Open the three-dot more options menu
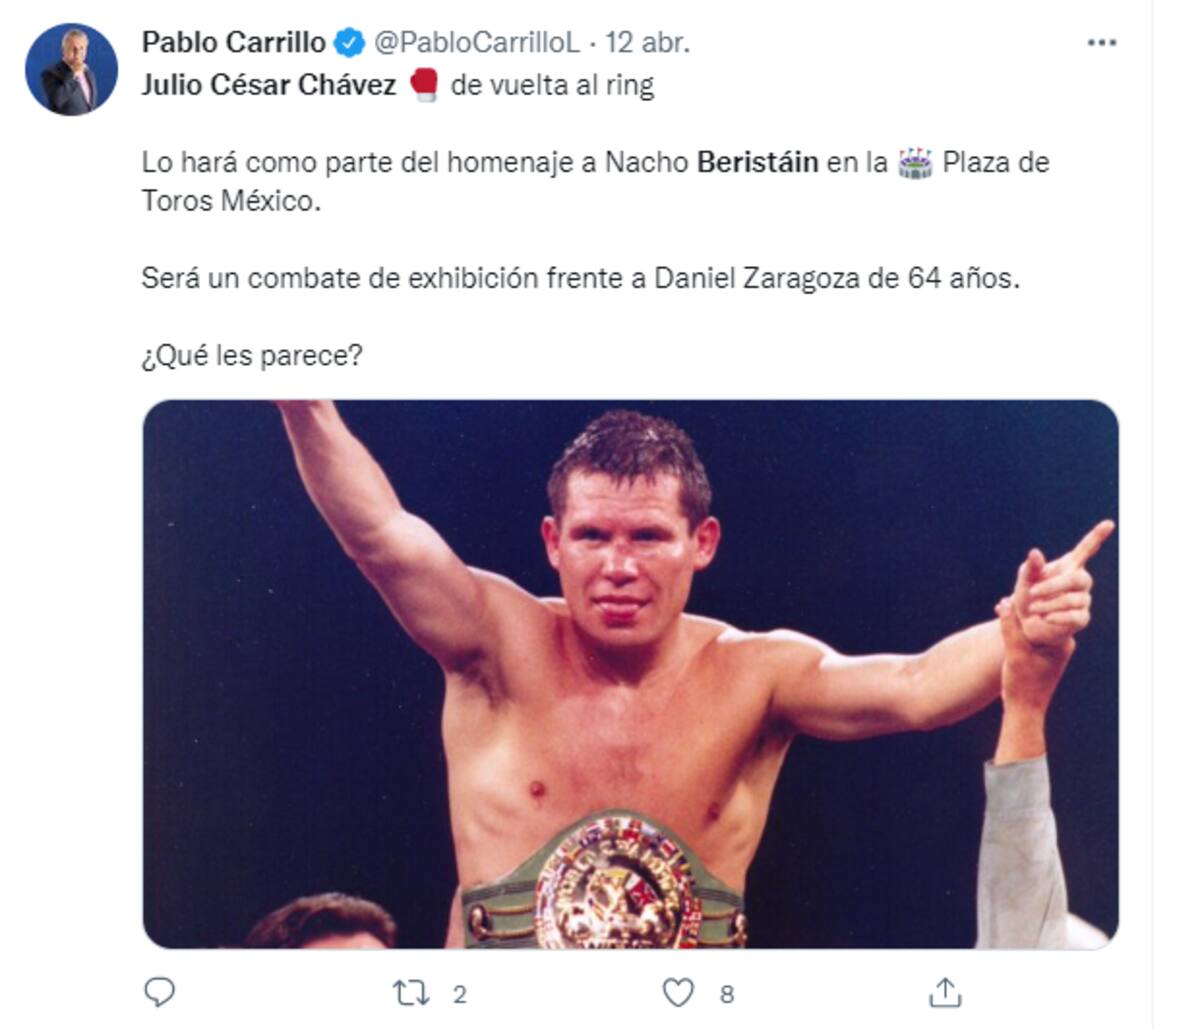1200x1030 pixels. (1101, 43)
